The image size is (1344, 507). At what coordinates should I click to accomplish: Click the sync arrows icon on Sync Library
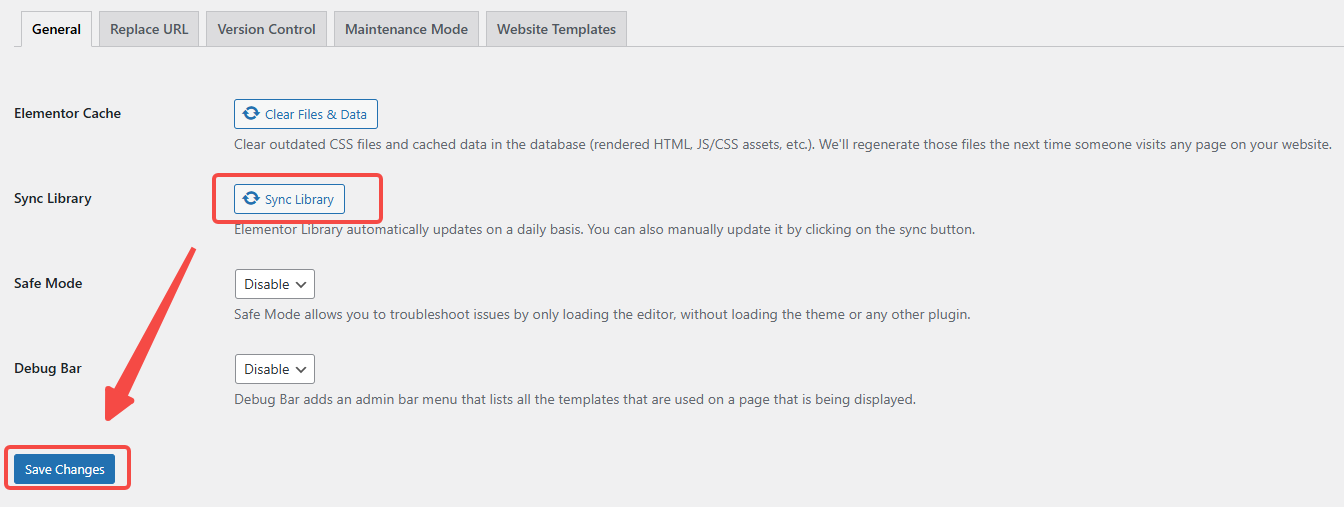pyautogui.click(x=251, y=199)
